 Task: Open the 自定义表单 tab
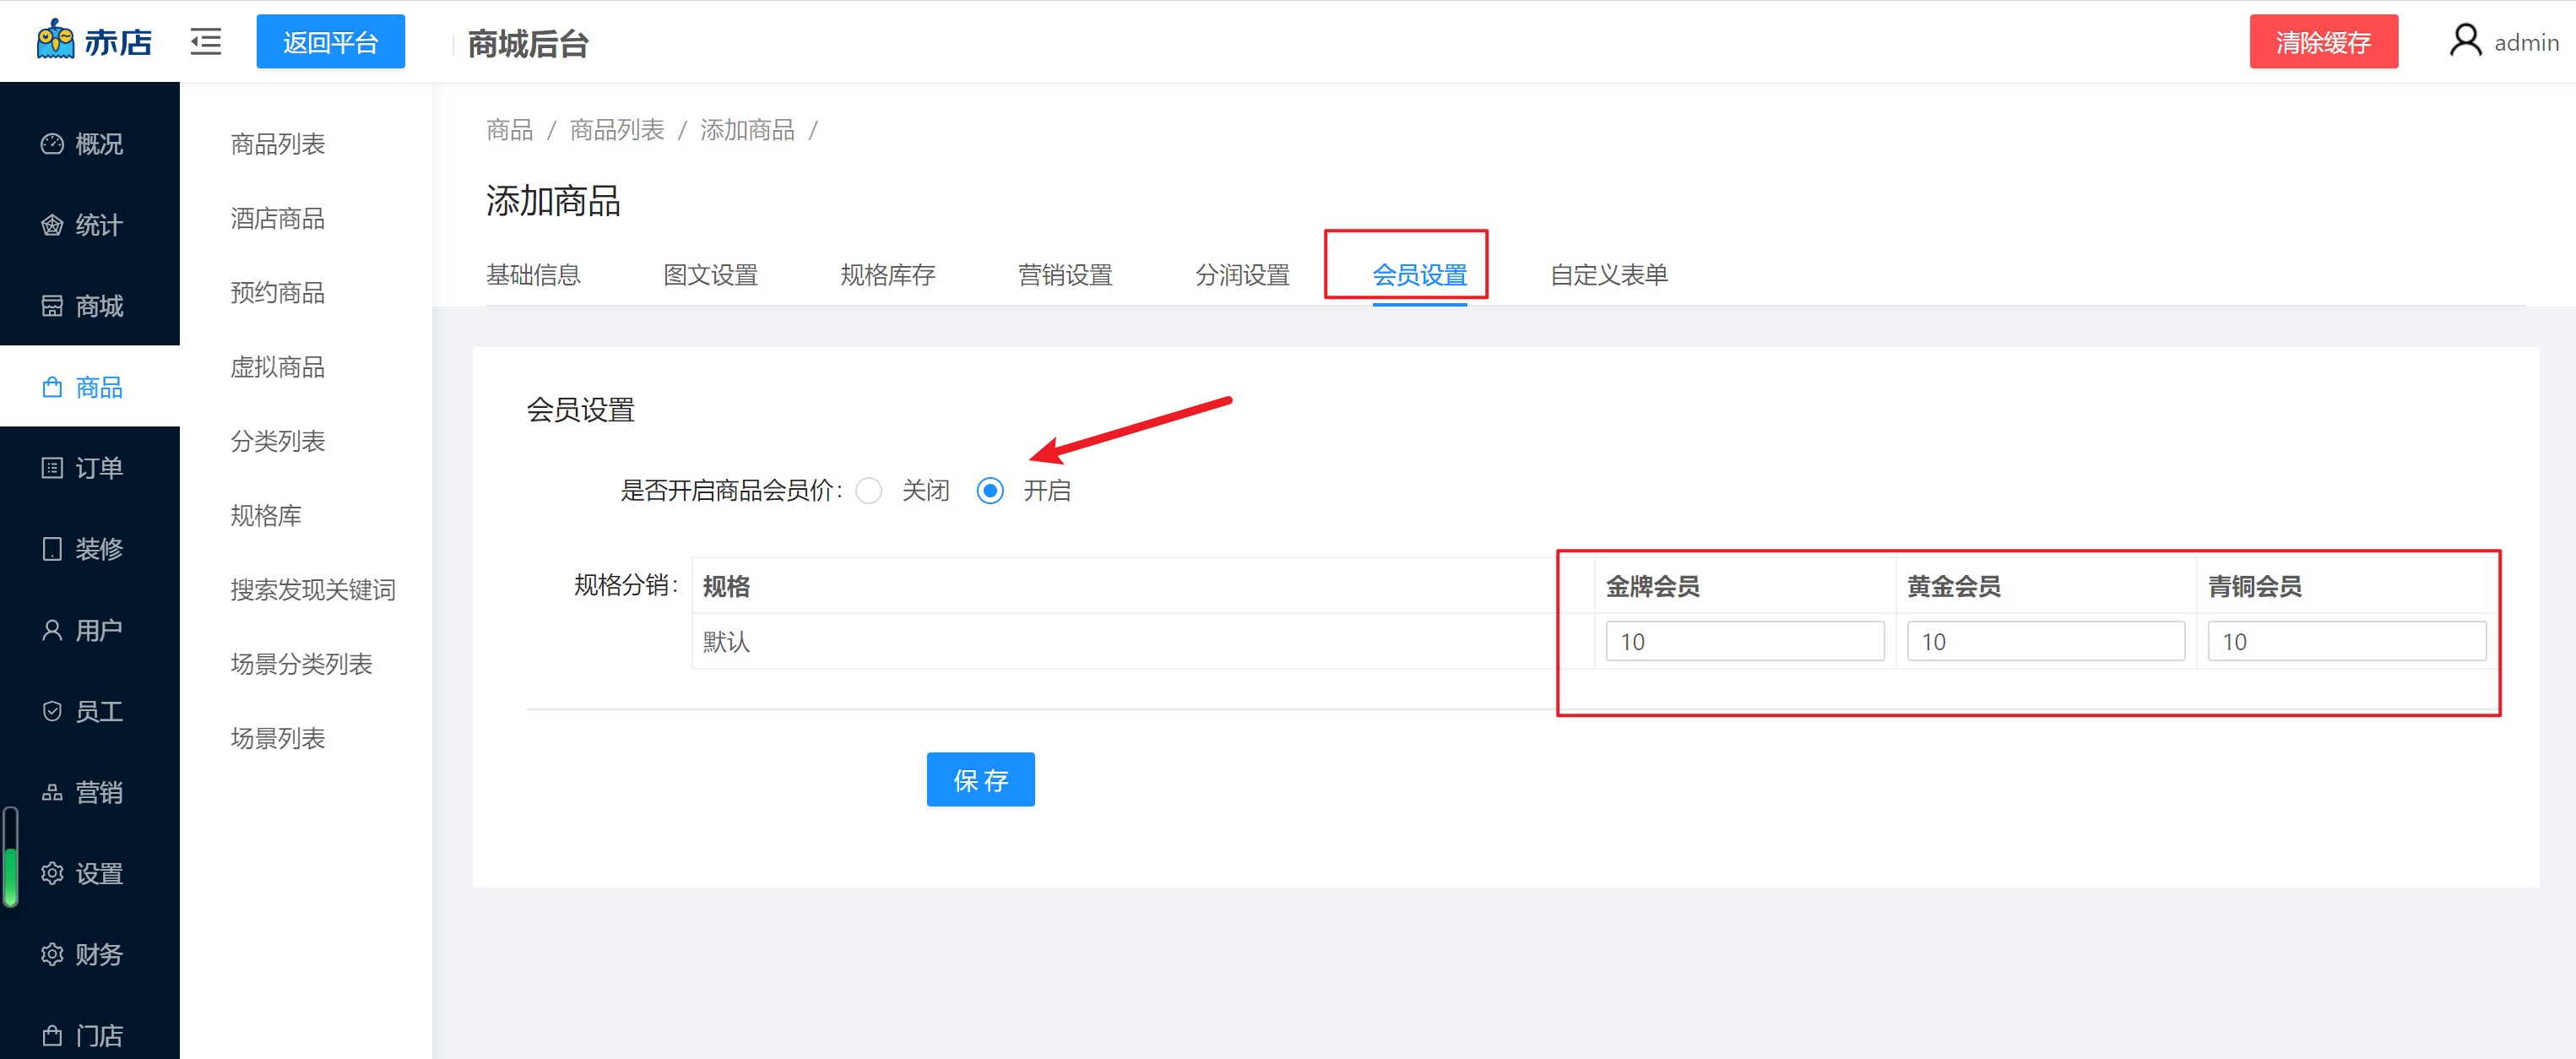[x=1608, y=275]
